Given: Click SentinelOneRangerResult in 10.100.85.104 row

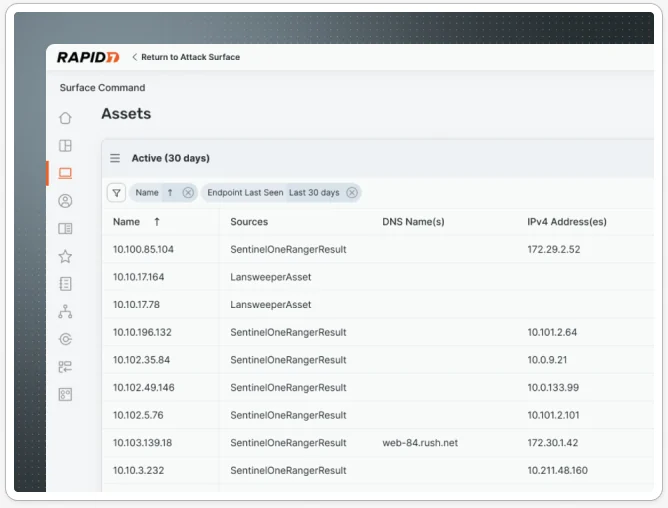Looking at the screenshot, I should click(x=288, y=249).
